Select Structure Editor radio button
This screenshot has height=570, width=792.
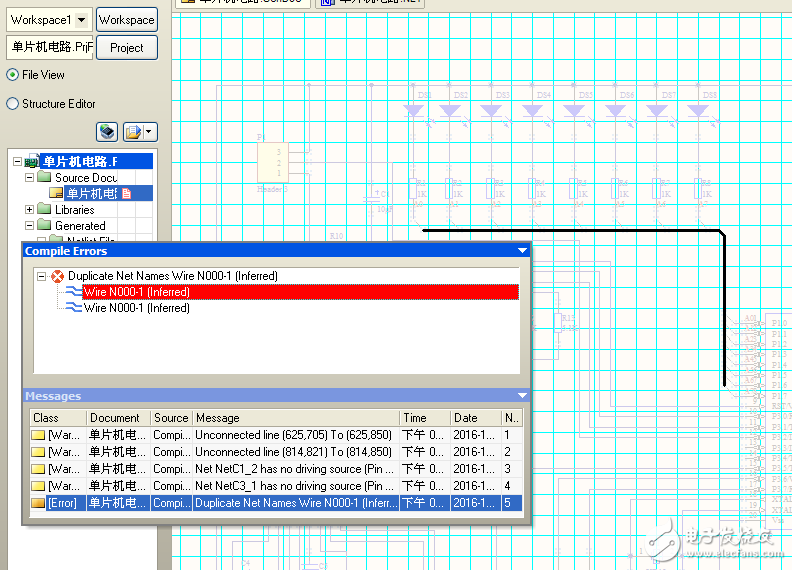(13, 104)
